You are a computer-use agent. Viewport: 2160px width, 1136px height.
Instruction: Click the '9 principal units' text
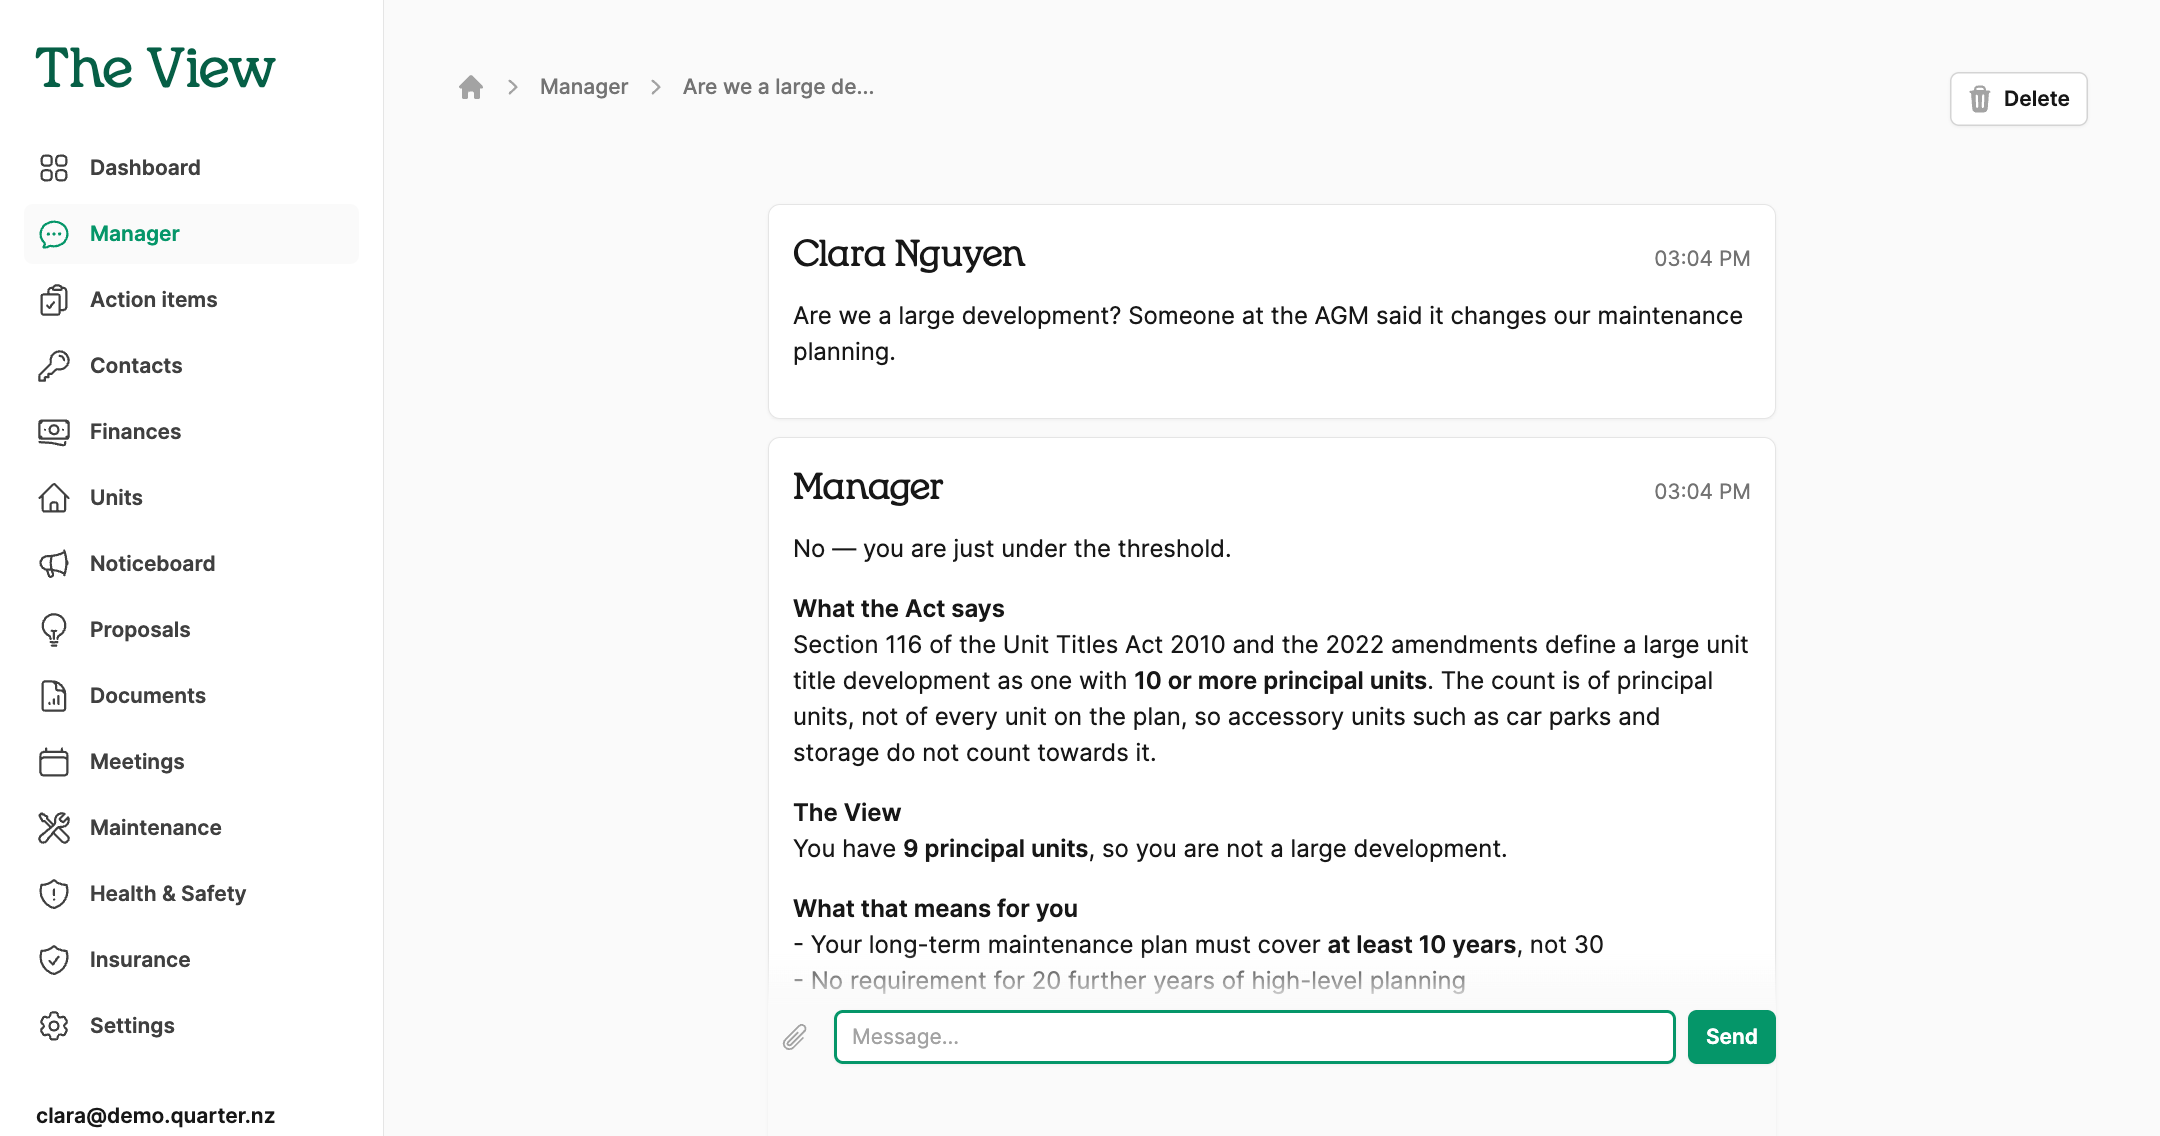pyautogui.click(x=995, y=849)
